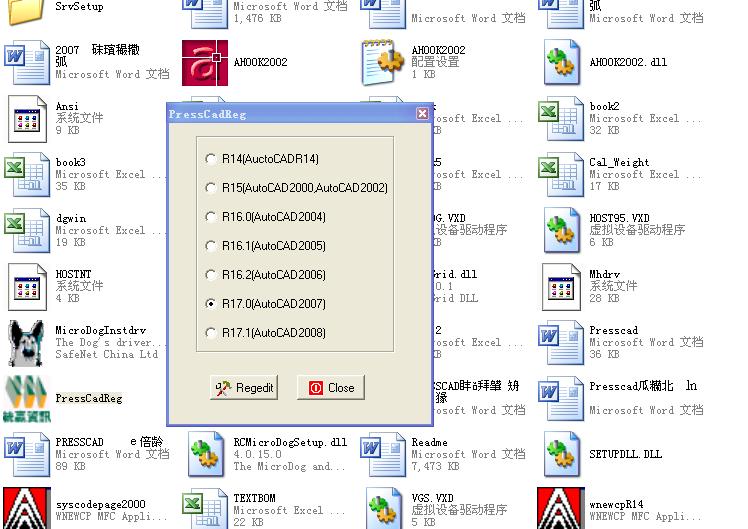
Task: Select the 1,476 KB Word document icon
Action: [205, 13]
